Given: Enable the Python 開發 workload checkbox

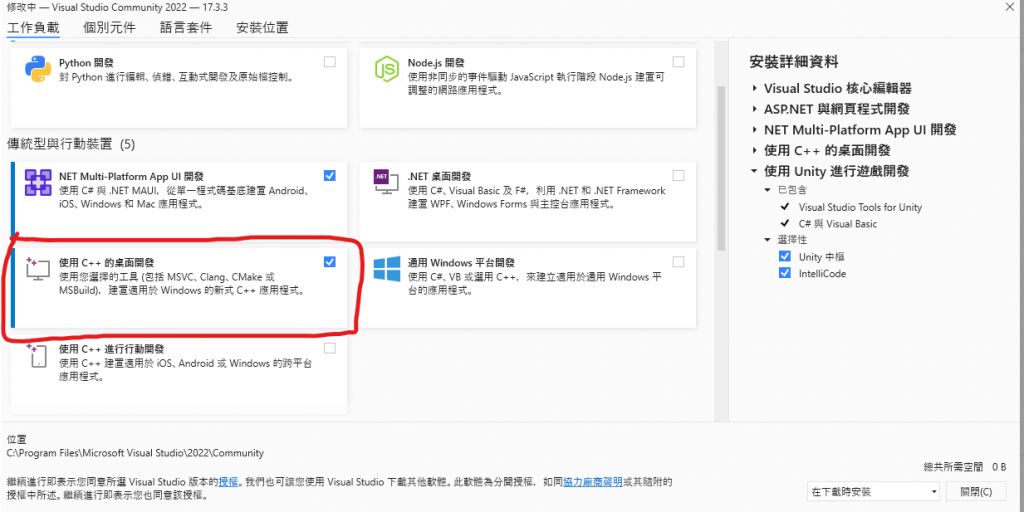Looking at the screenshot, I should [330, 62].
